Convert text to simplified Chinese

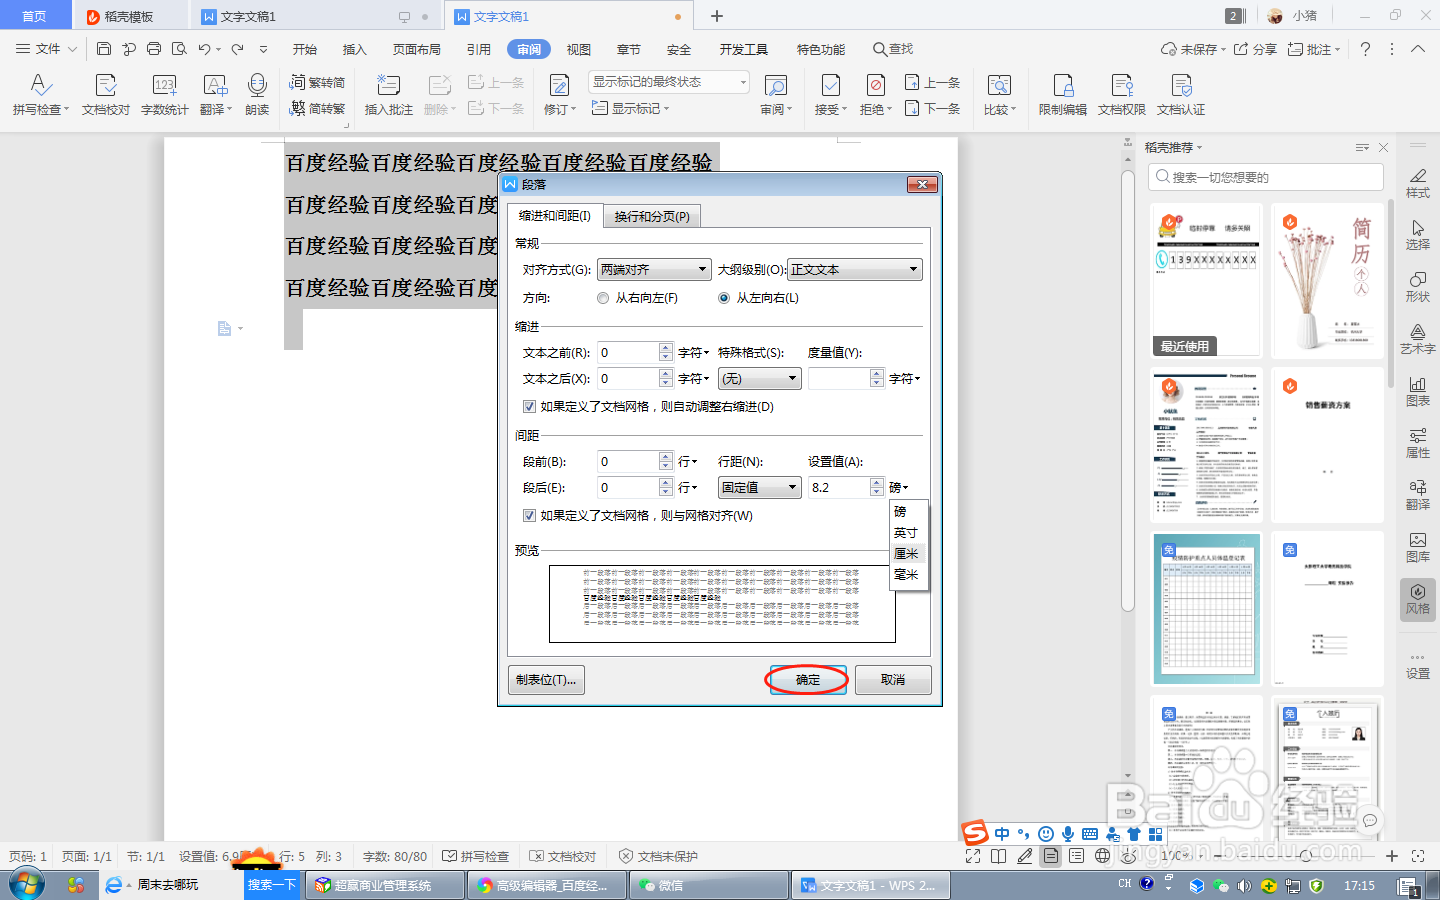(317, 108)
